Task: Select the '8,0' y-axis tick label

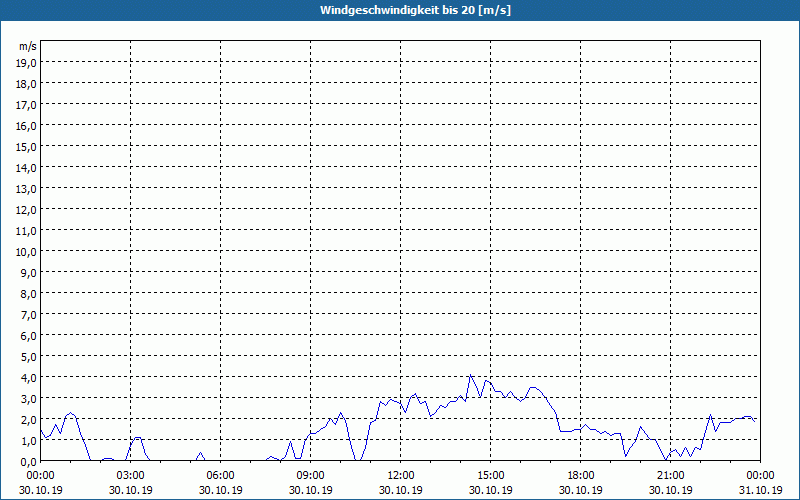Action: (x=29, y=294)
